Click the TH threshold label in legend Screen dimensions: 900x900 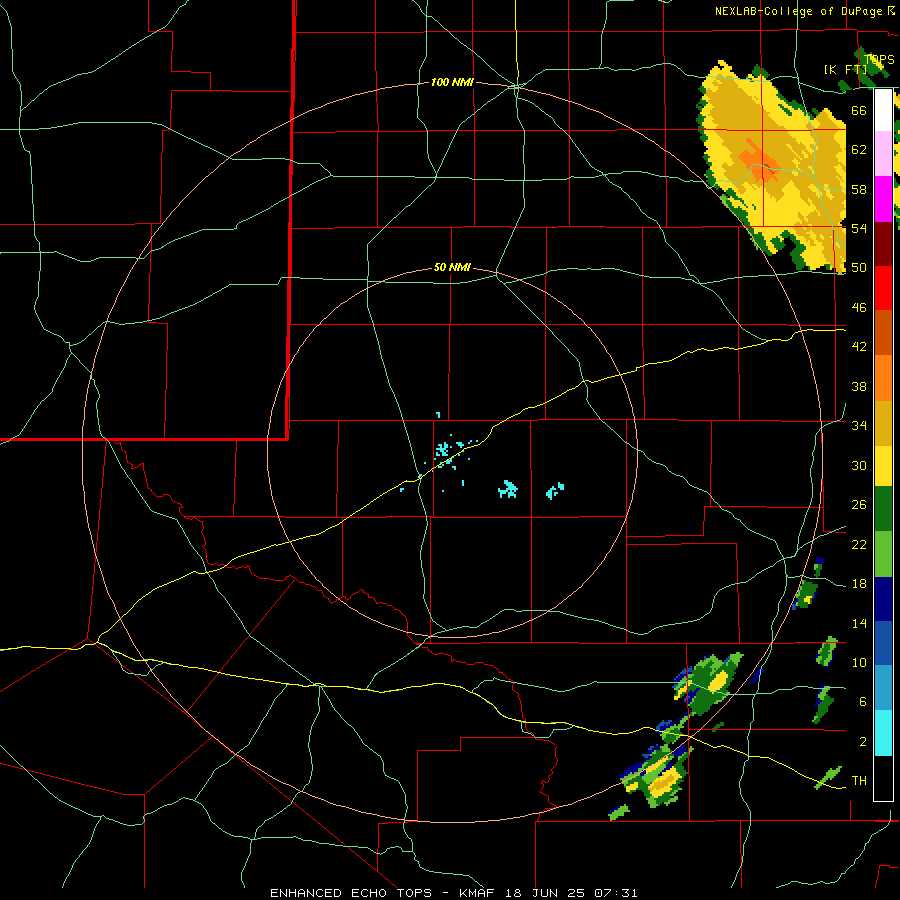(859, 780)
